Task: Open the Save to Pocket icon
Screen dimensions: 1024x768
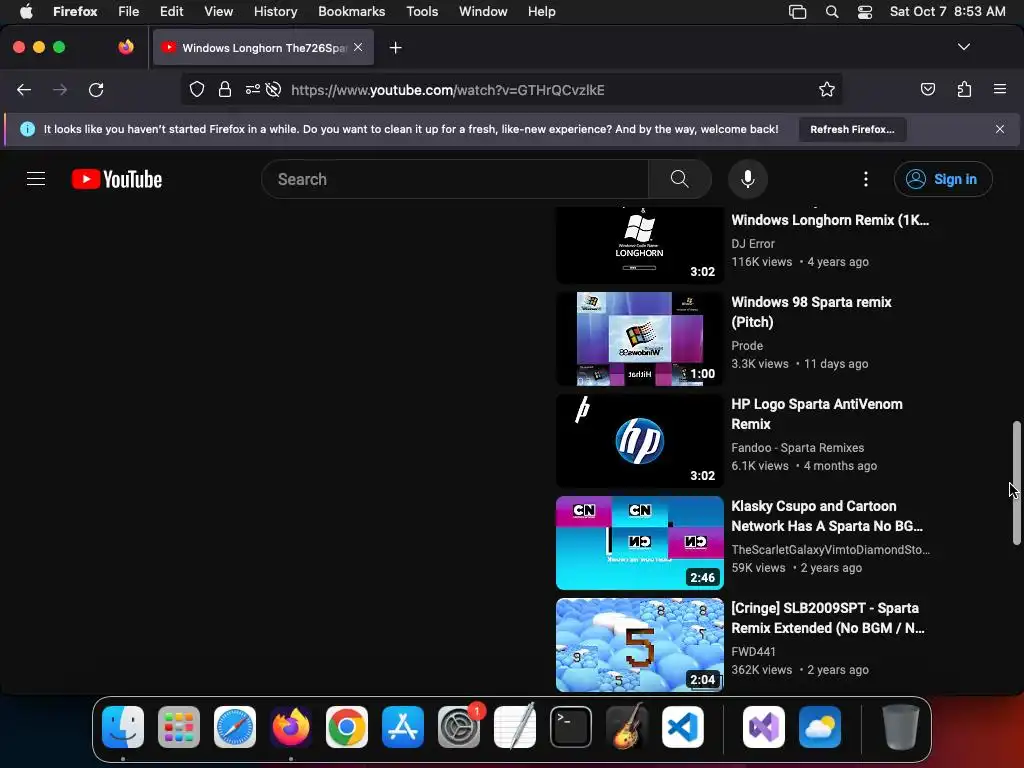Action: [927, 89]
